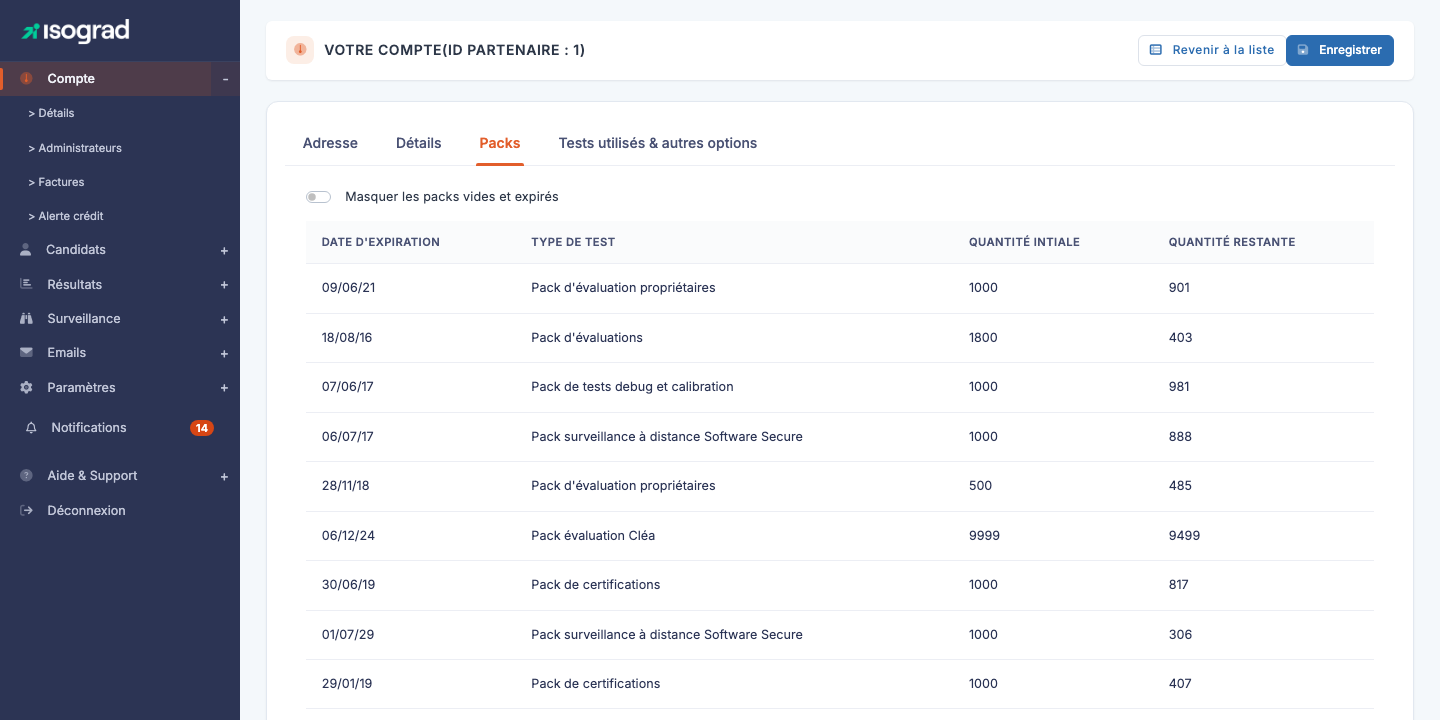Click Pack évaluation Cléa text
The width and height of the screenshot is (1440, 720).
[x=593, y=536]
